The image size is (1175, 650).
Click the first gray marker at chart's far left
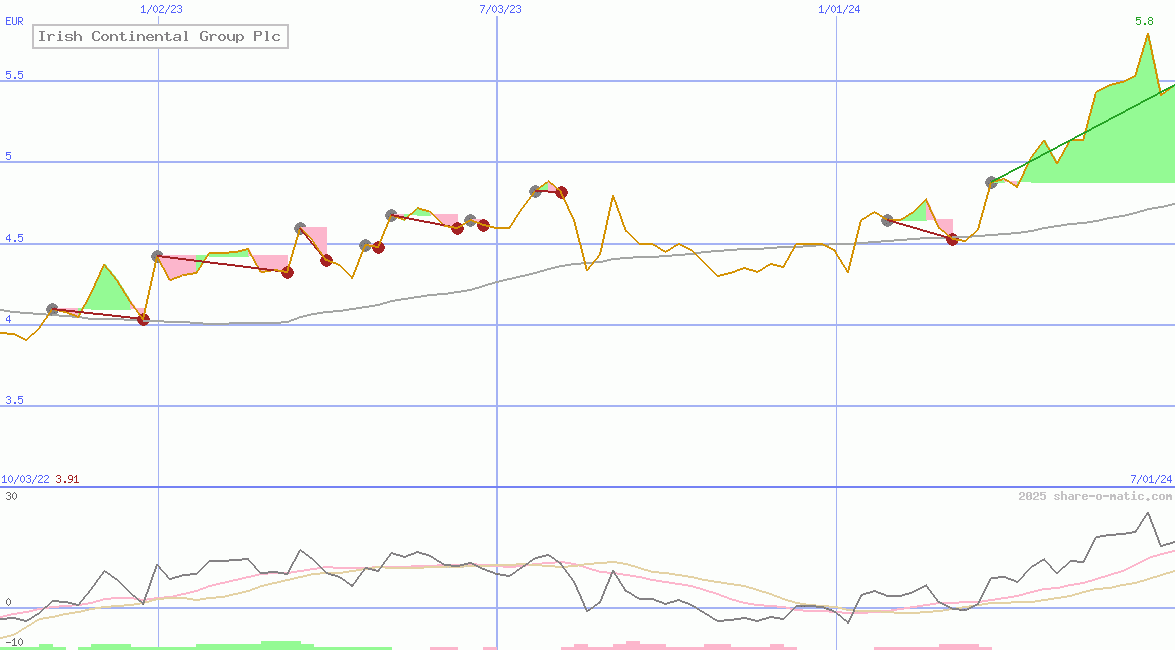(52, 310)
